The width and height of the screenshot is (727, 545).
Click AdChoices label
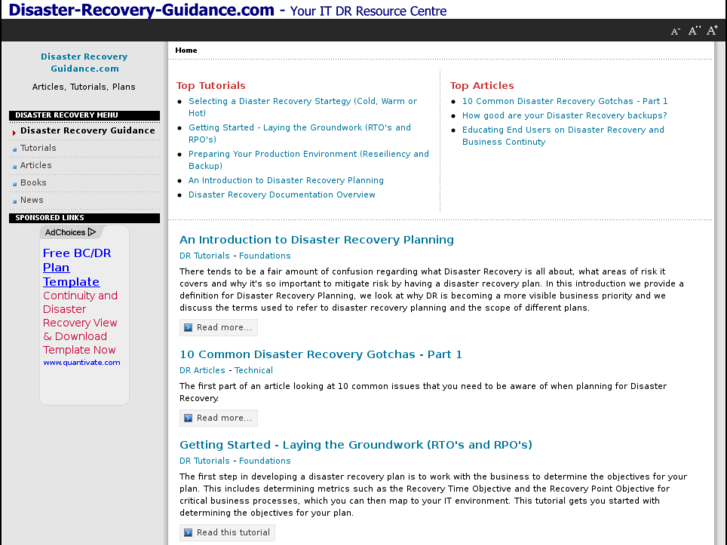click(65, 232)
